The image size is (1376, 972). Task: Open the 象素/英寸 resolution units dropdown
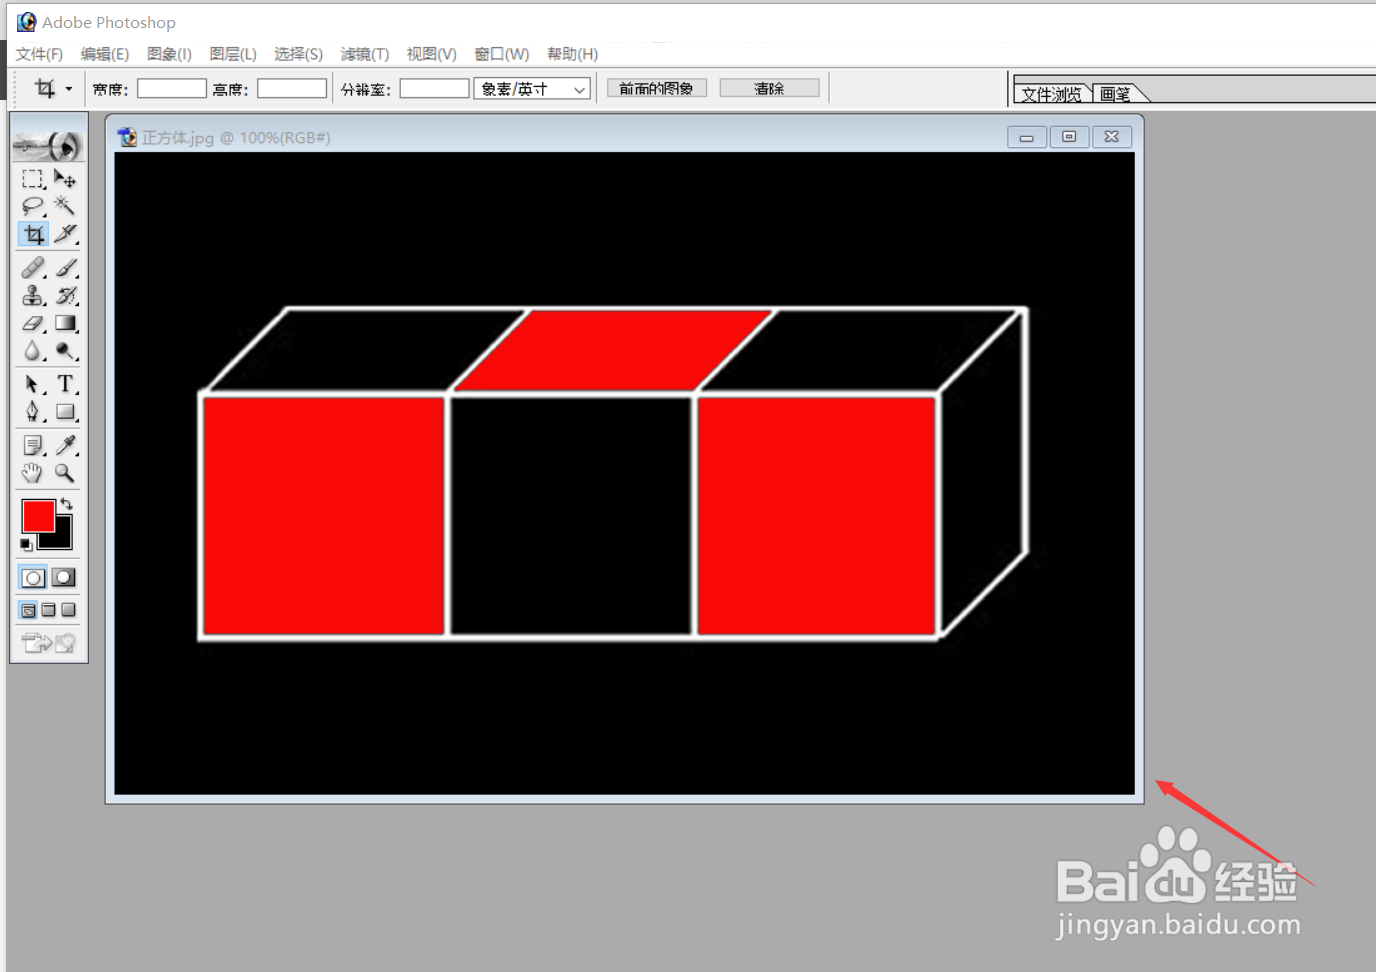pos(532,89)
